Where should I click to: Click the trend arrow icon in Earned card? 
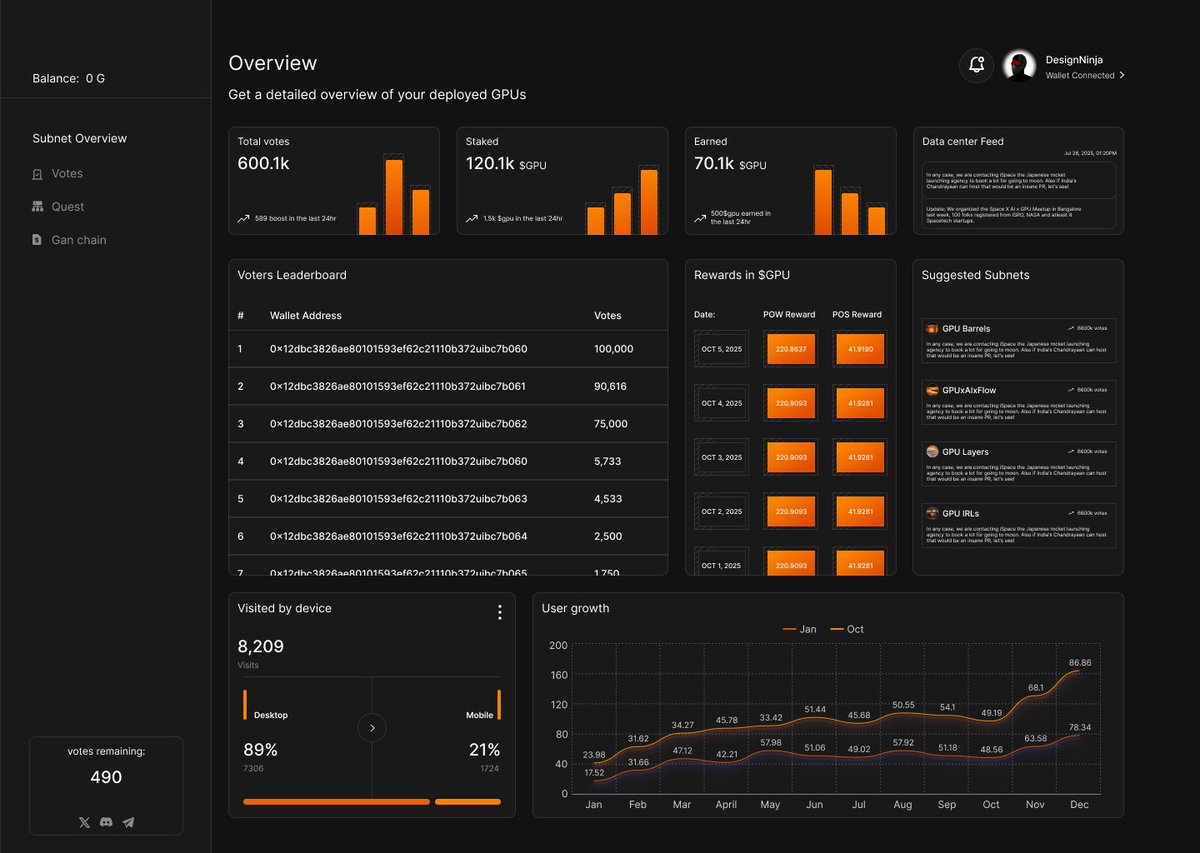click(x=700, y=217)
